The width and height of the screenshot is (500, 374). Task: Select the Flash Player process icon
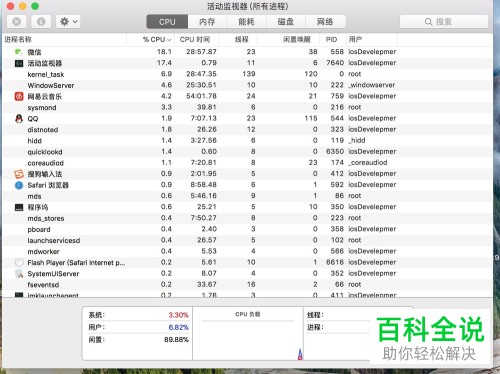(x=19, y=263)
